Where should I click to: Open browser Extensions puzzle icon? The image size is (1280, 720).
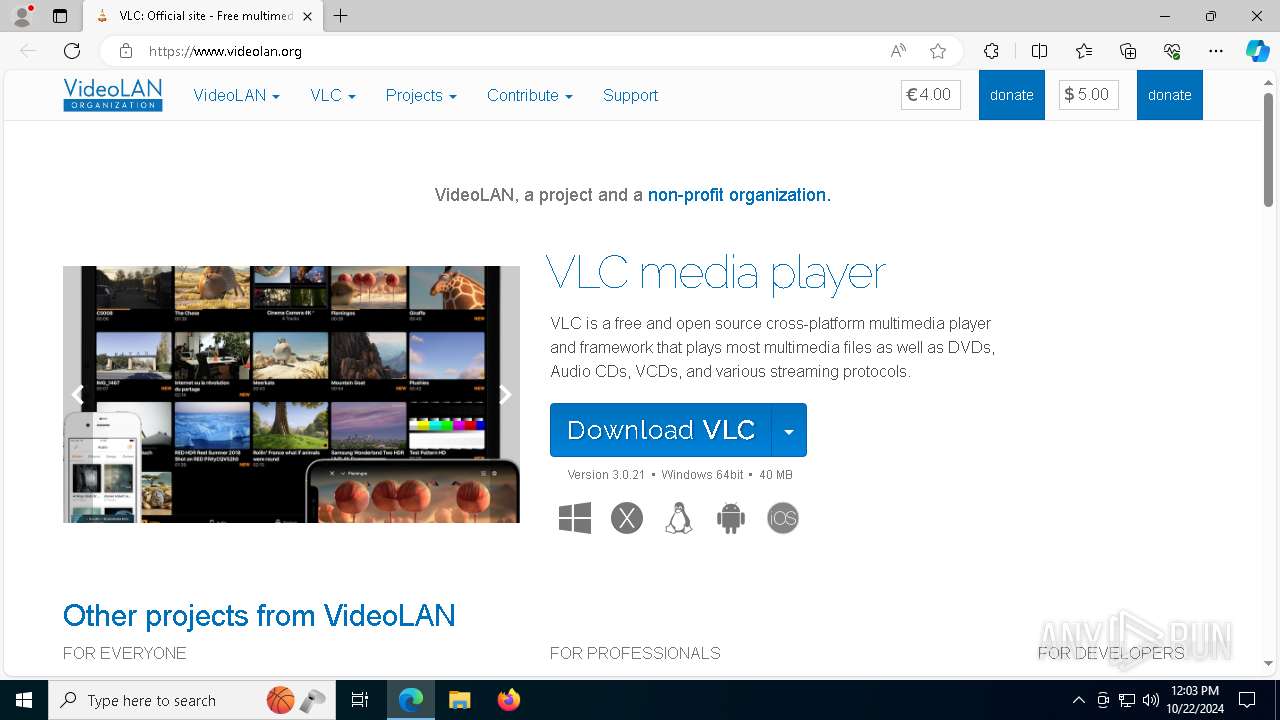(991, 51)
